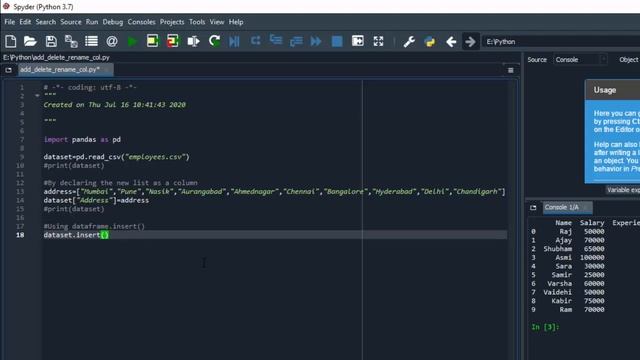Image resolution: width=640 pixels, height=360 pixels.
Task: Click the dataset["Address"]=address line
Action: pos(96,200)
